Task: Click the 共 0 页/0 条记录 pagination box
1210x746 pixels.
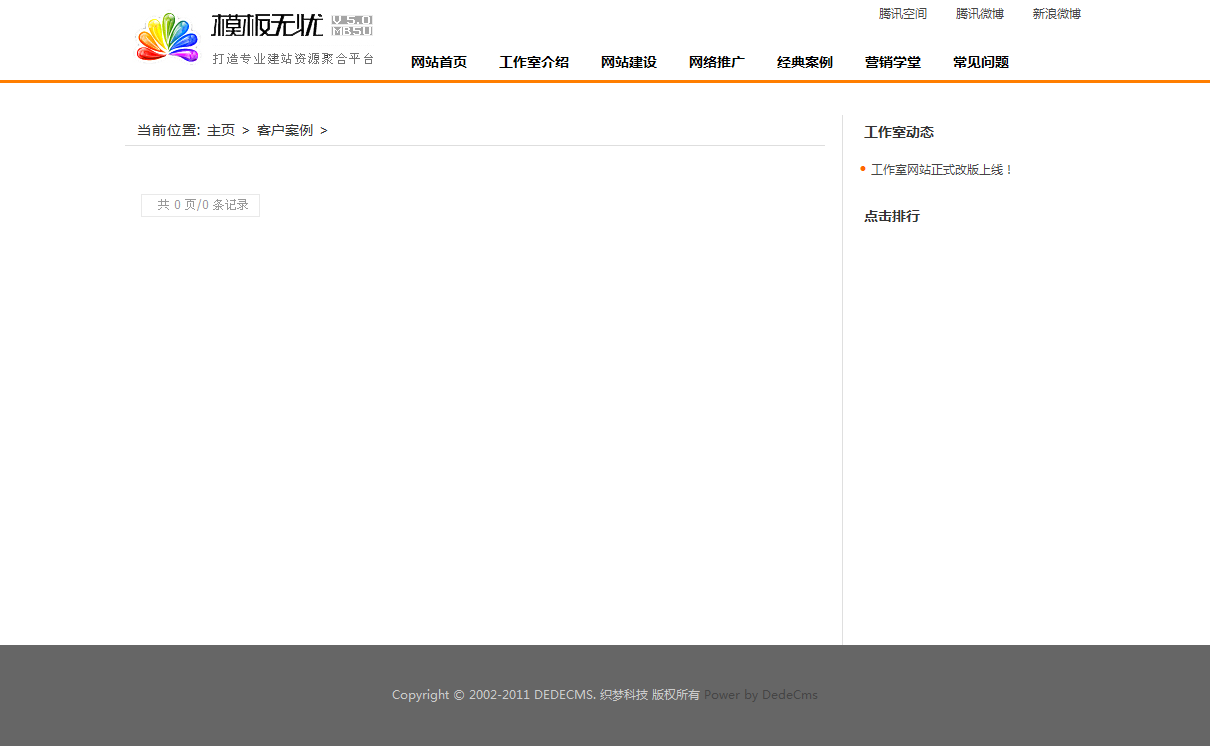Action: (x=201, y=205)
